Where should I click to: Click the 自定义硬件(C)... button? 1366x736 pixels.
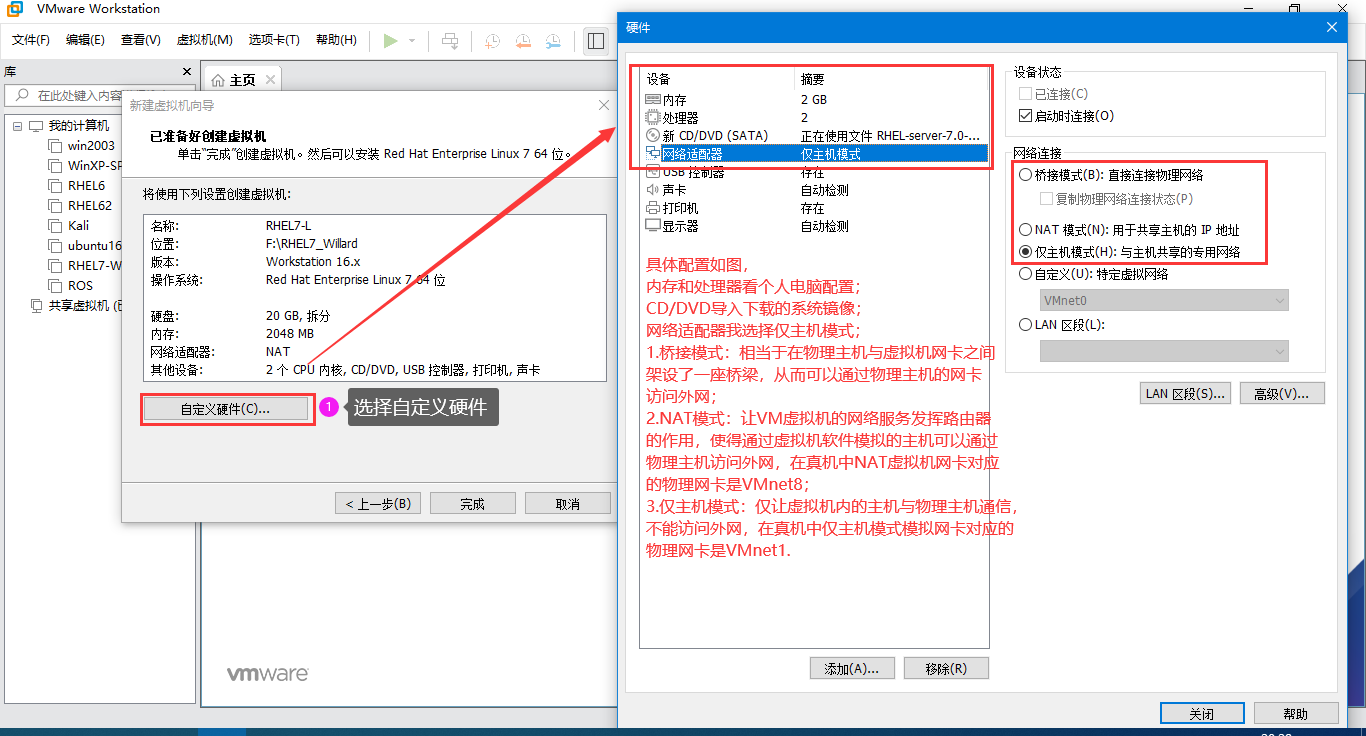click(225, 409)
